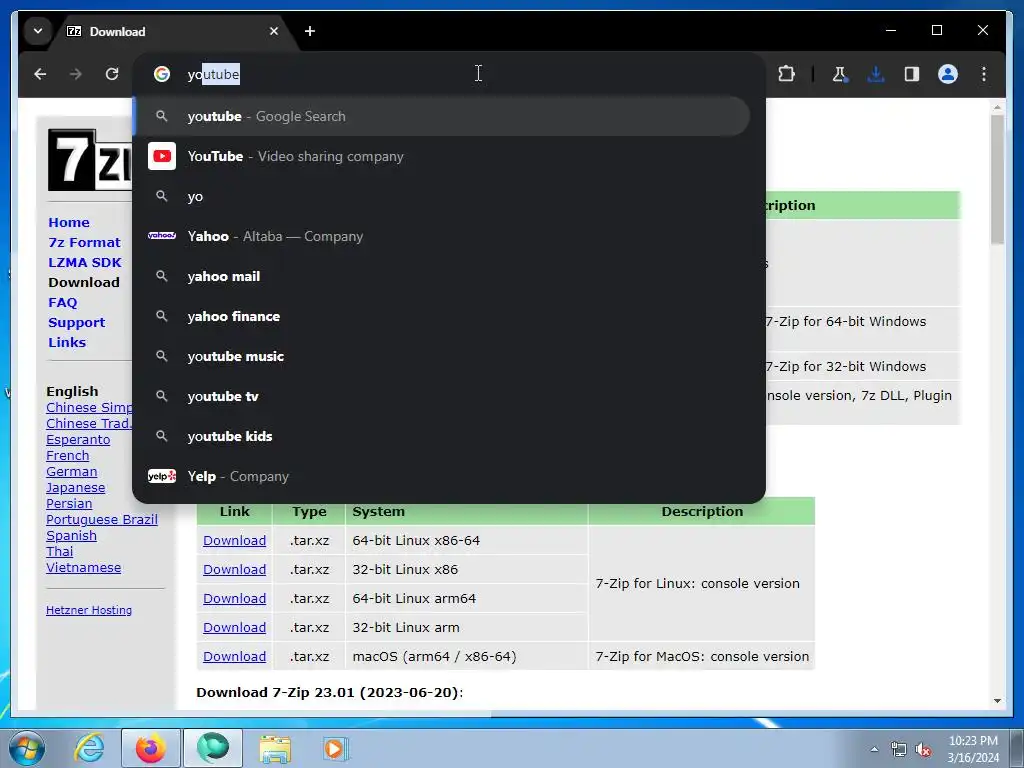This screenshot has height=768, width=1024.
Task: Toggle the side panel icon
Action: coord(912,74)
